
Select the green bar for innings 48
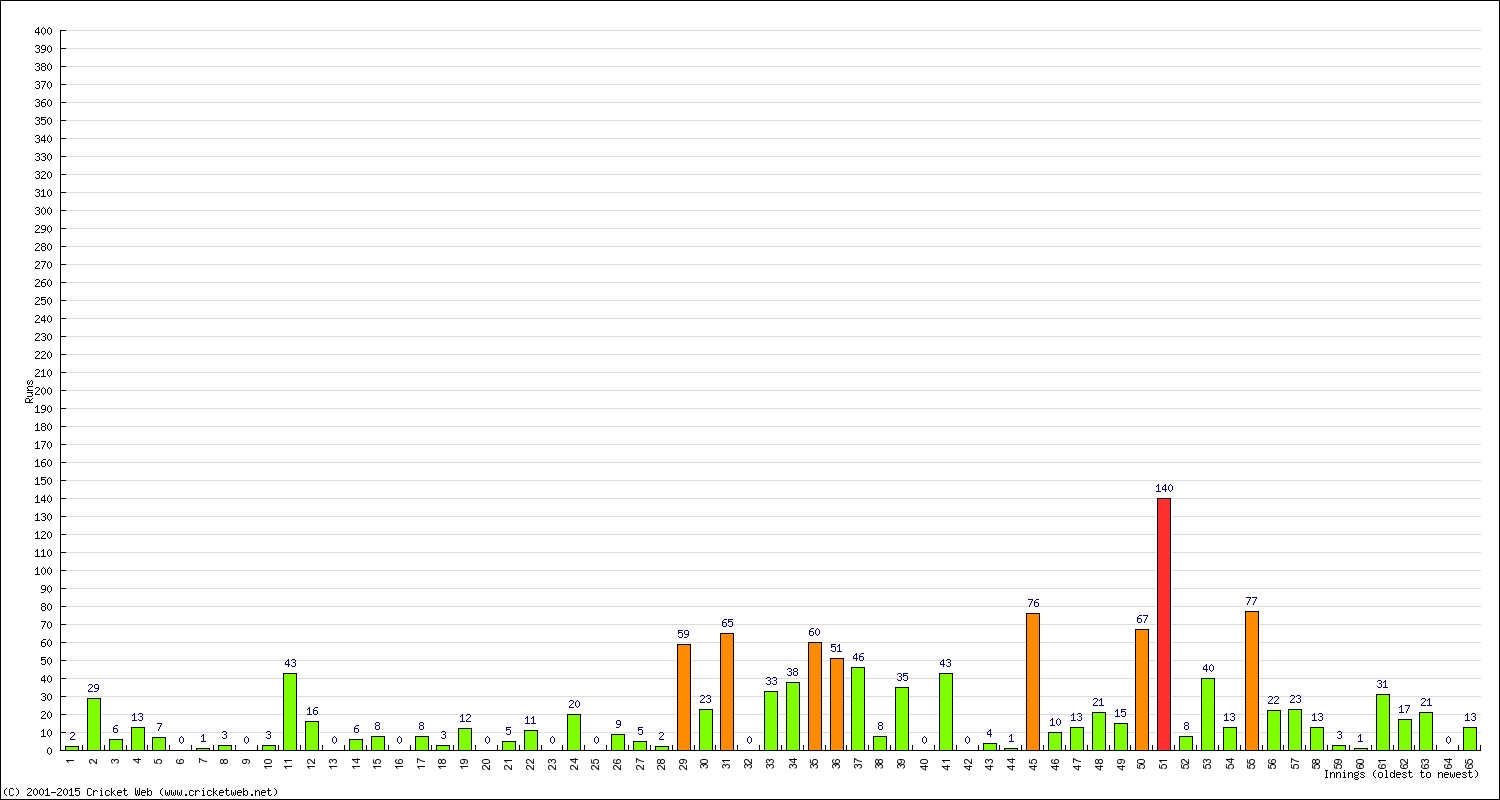[x=1099, y=731]
